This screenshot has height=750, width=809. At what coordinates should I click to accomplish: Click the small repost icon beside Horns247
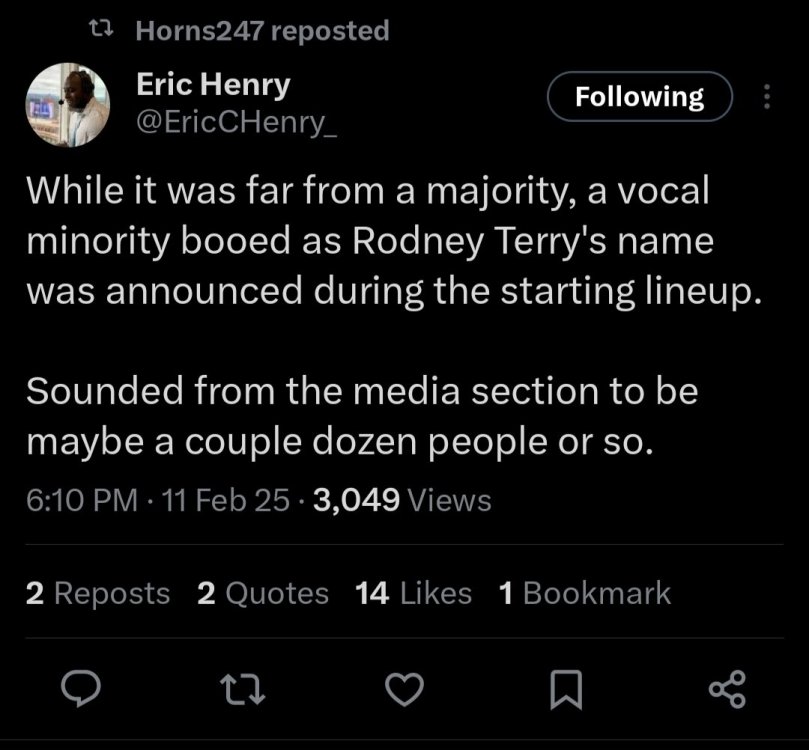102,32
